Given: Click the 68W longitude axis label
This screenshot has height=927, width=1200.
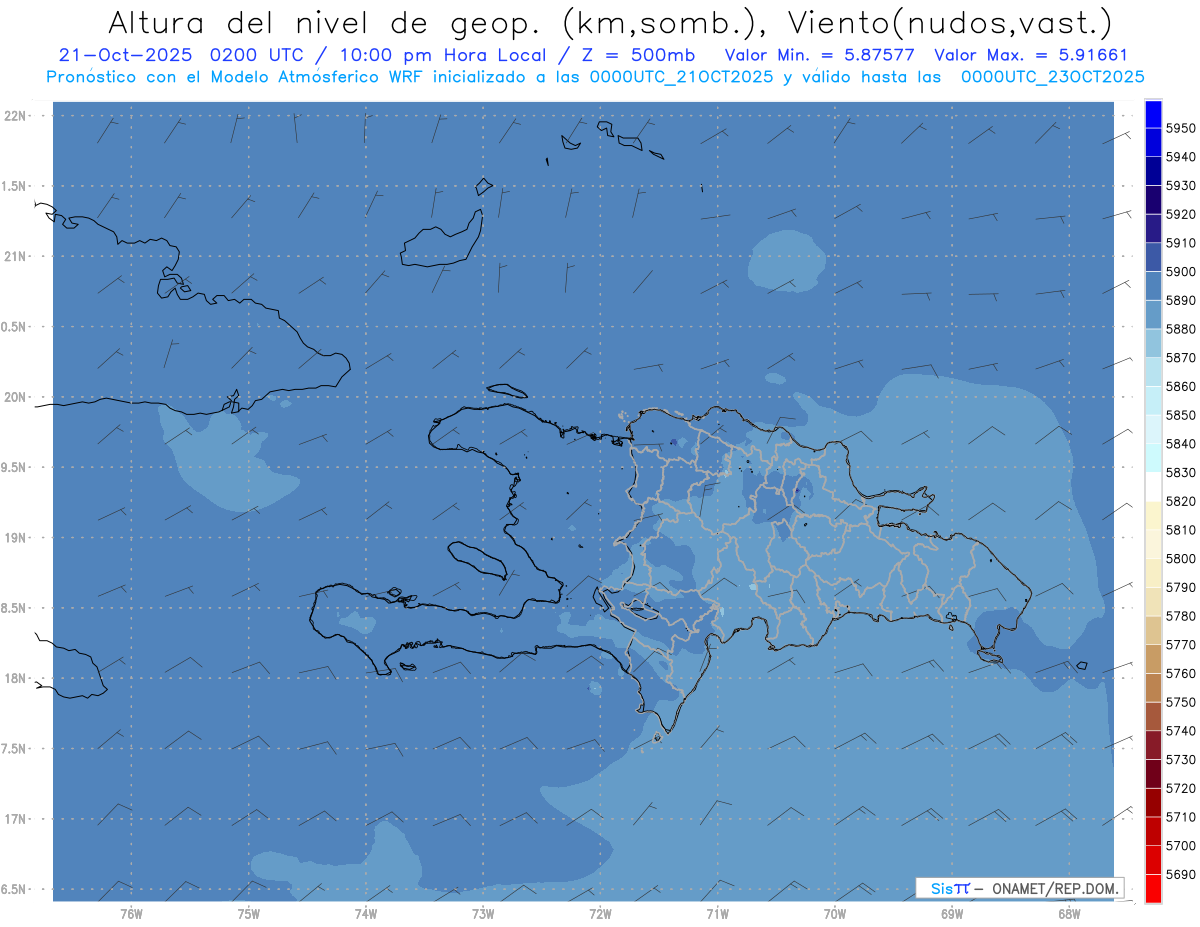Looking at the screenshot, I should (1068, 914).
